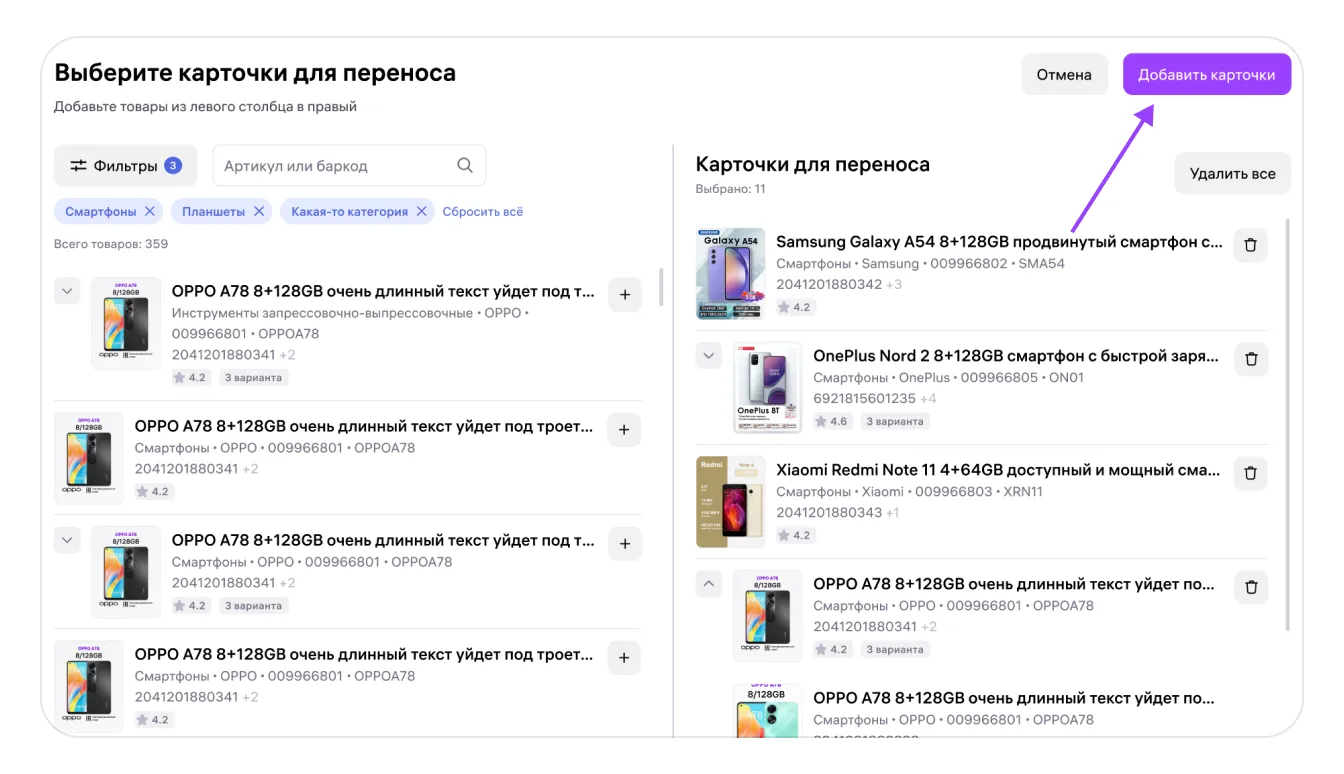Expand the OnePlus Nord 2 variants chevron
Screen dimensions: 1344x774
click(709, 356)
